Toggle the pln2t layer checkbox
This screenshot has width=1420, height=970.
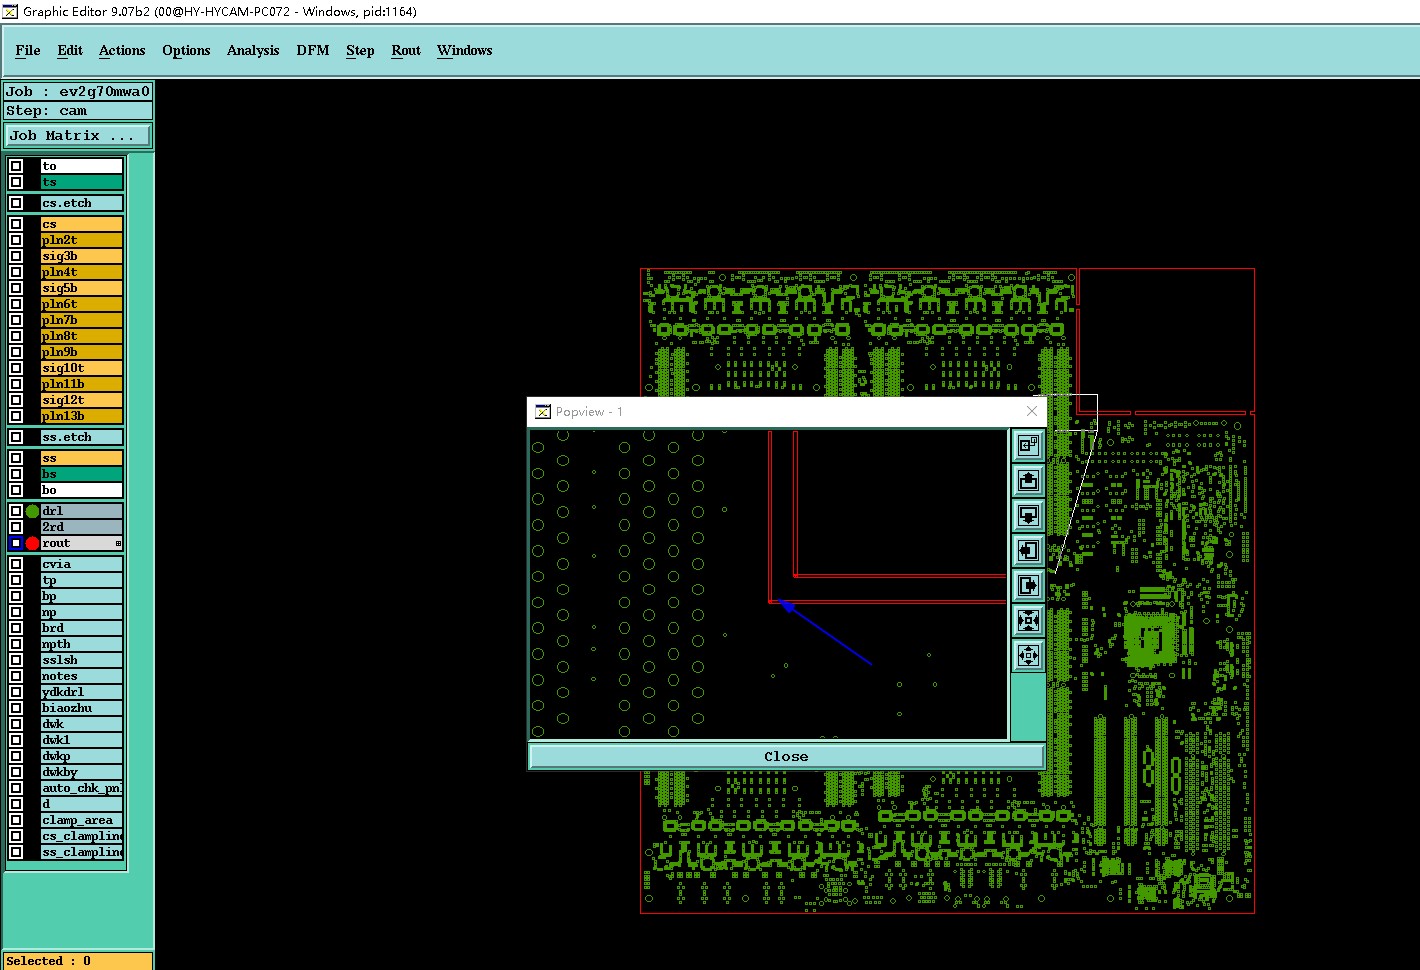(16, 240)
